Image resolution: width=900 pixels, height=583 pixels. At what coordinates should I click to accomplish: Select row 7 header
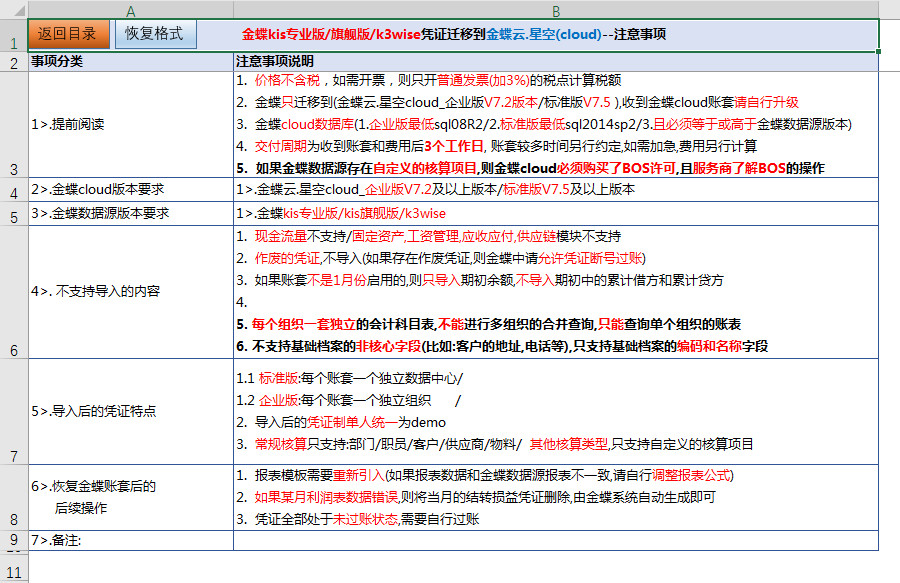pos(13,456)
